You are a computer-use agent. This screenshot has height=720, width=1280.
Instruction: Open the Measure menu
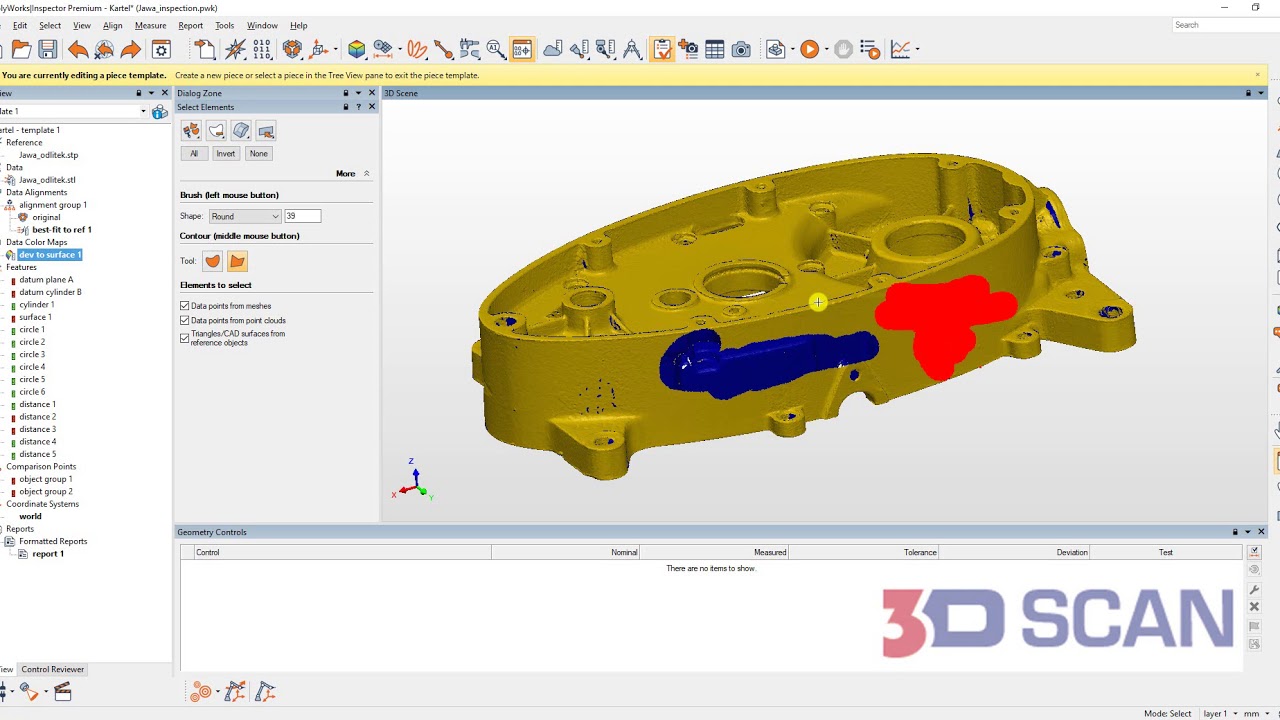click(x=151, y=25)
